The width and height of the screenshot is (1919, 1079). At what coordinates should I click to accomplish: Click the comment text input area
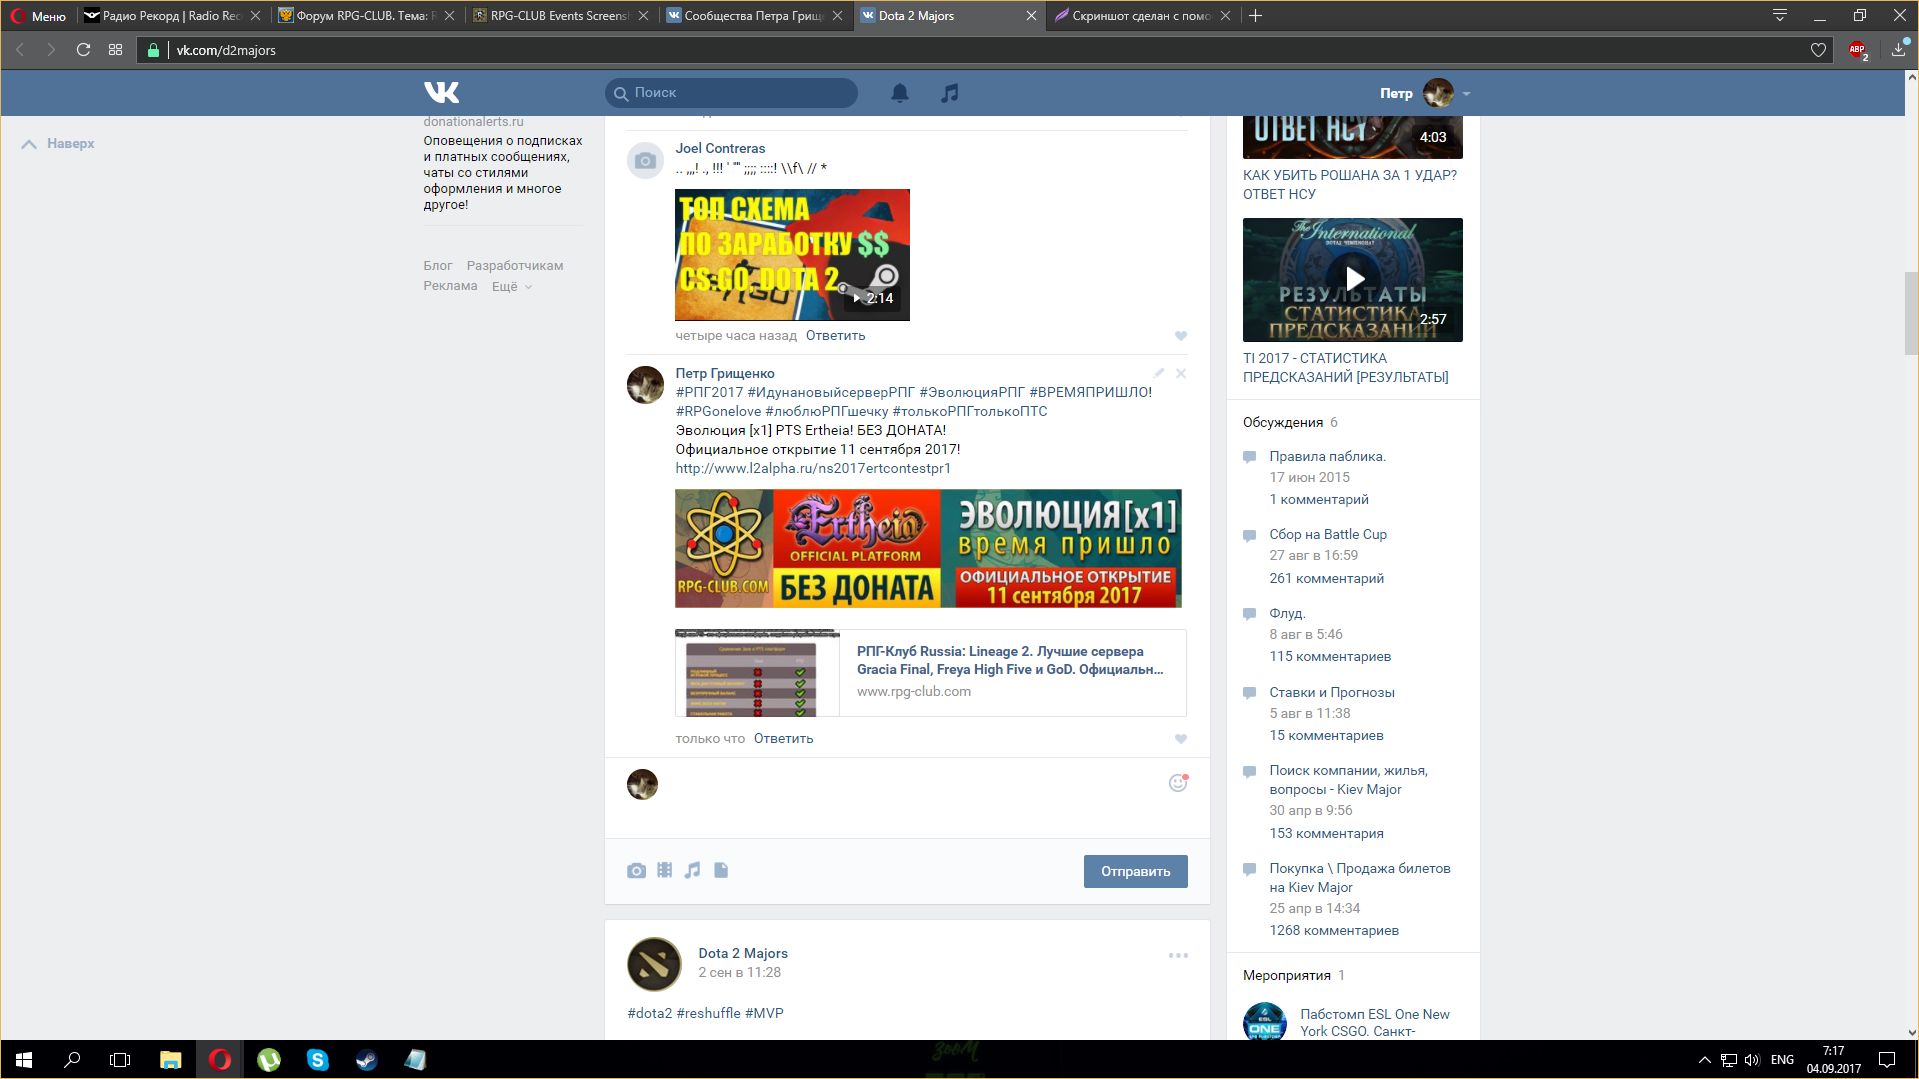point(912,797)
